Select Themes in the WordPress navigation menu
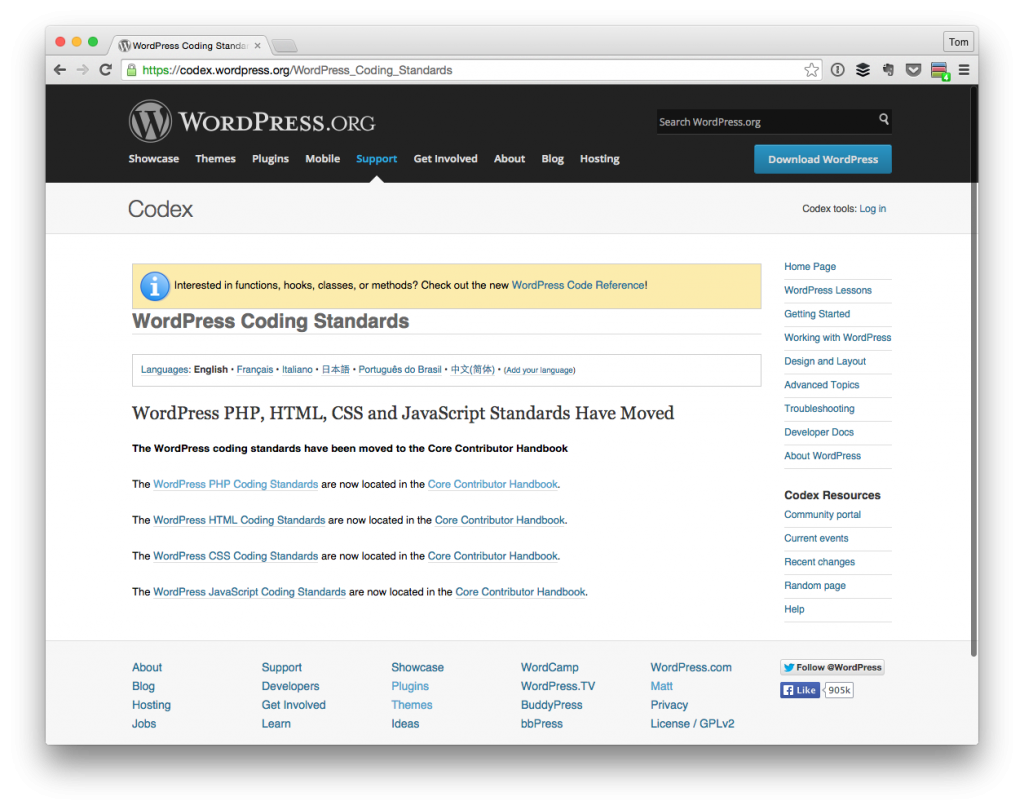 click(215, 158)
